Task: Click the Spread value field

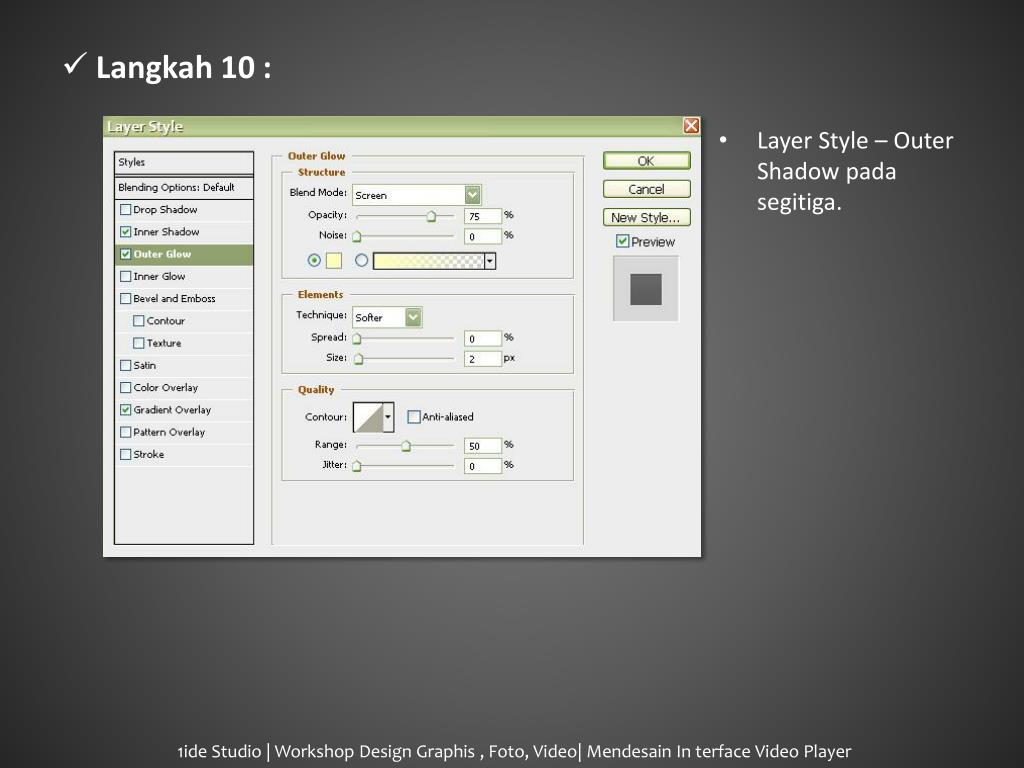Action: click(x=483, y=338)
